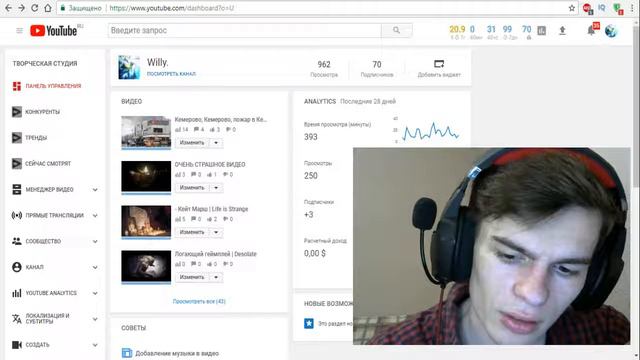
Task: Click the ANALYTICS widget heading
Action: coord(320,101)
